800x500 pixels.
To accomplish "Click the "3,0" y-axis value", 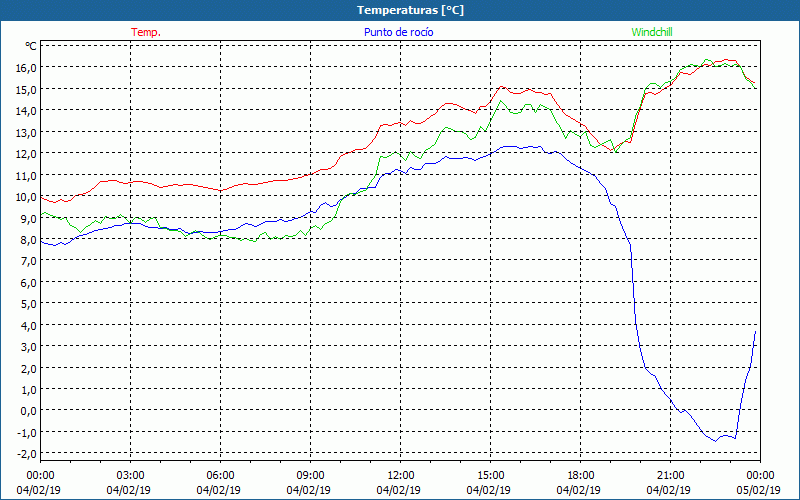I will [x=30, y=347].
